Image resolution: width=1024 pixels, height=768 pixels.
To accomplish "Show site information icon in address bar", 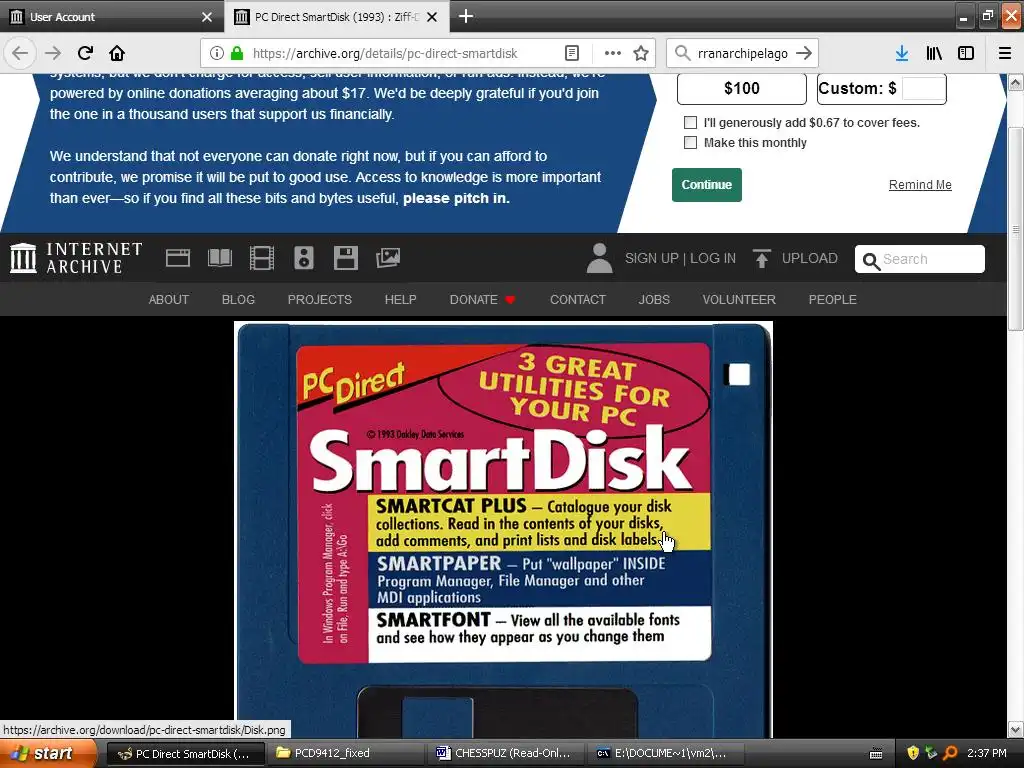I will (217, 53).
